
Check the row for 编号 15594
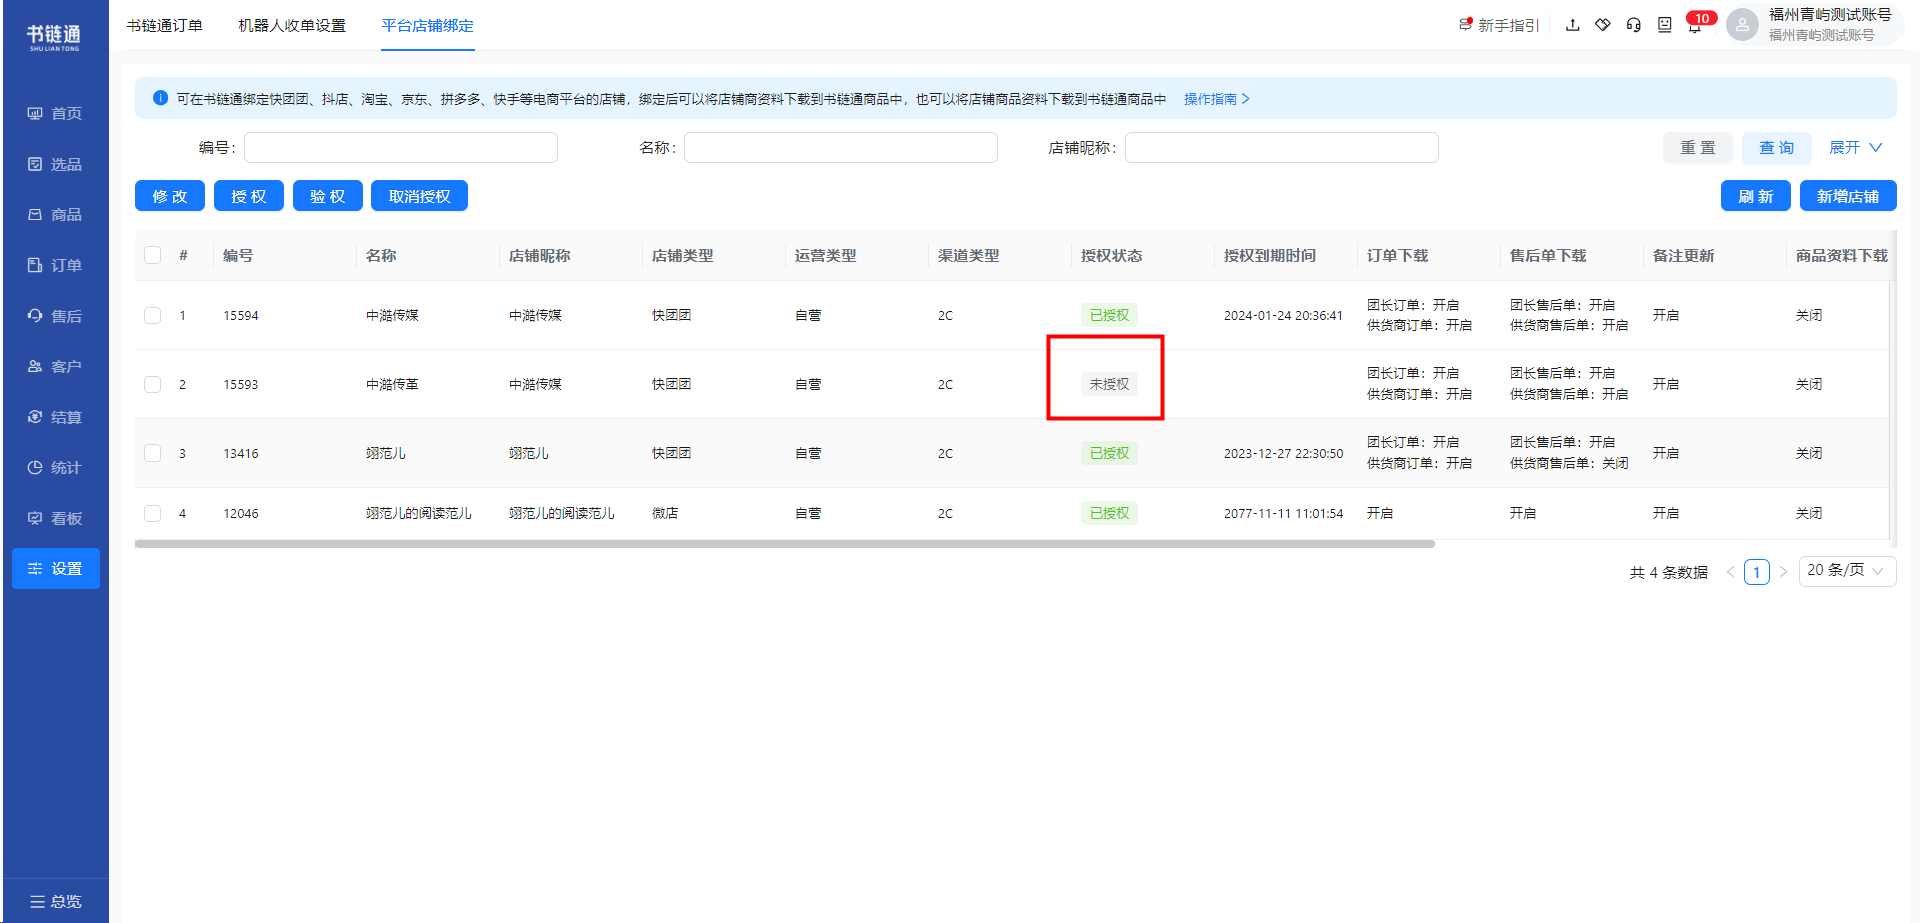[x=152, y=315]
